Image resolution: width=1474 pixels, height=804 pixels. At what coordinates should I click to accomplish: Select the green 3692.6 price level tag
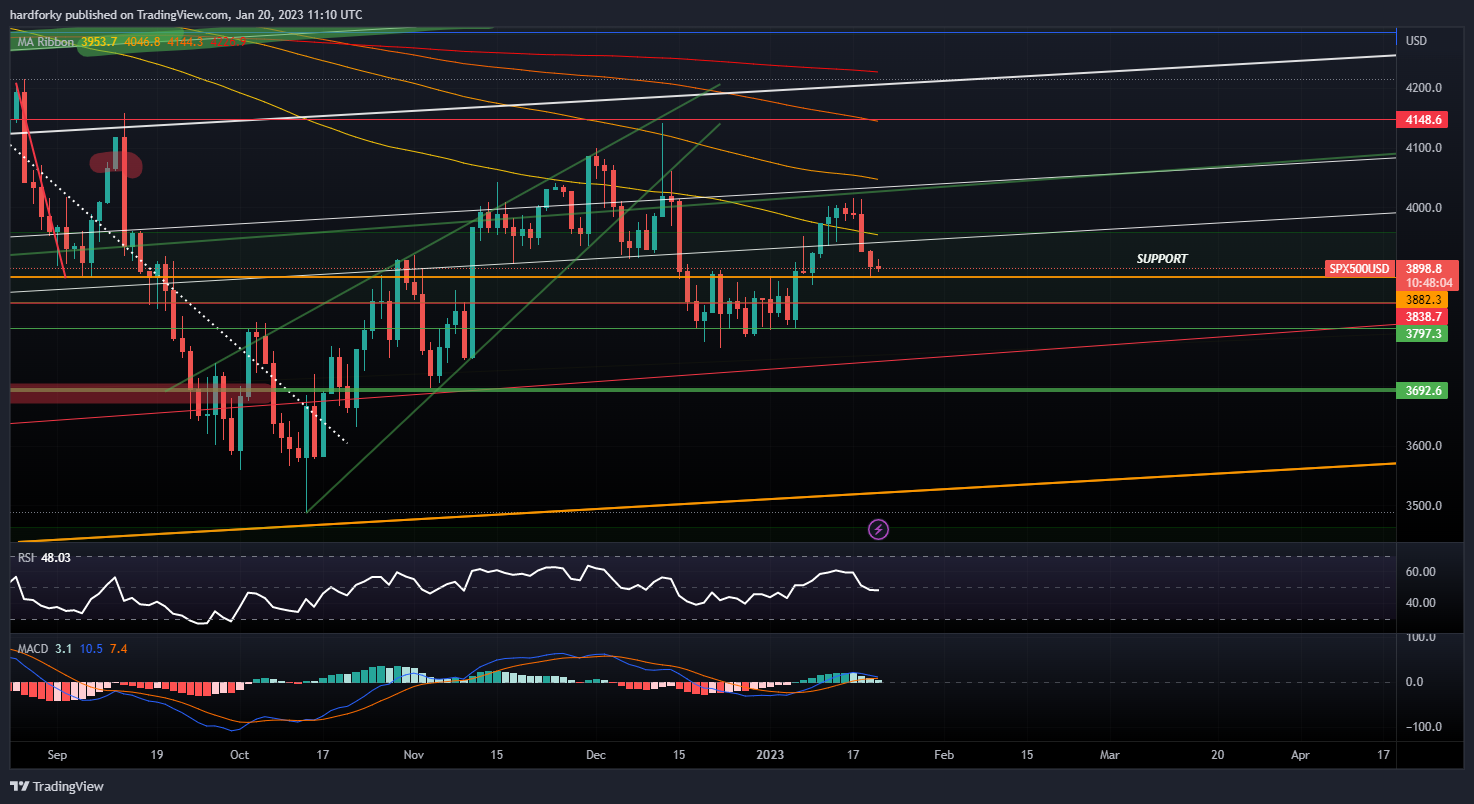tap(1423, 391)
